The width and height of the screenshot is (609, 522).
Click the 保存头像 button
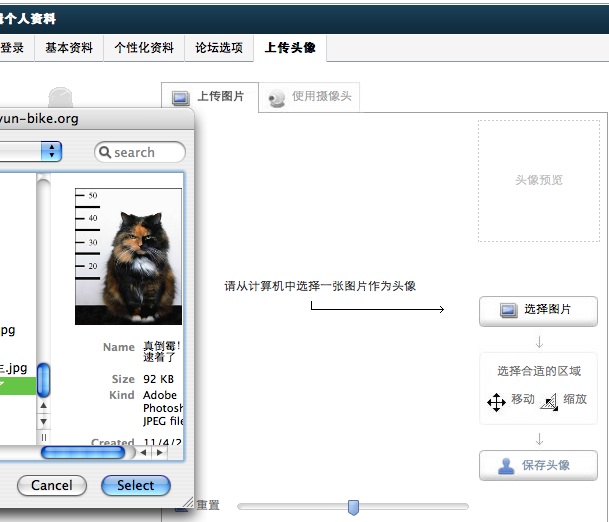(538, 465)
